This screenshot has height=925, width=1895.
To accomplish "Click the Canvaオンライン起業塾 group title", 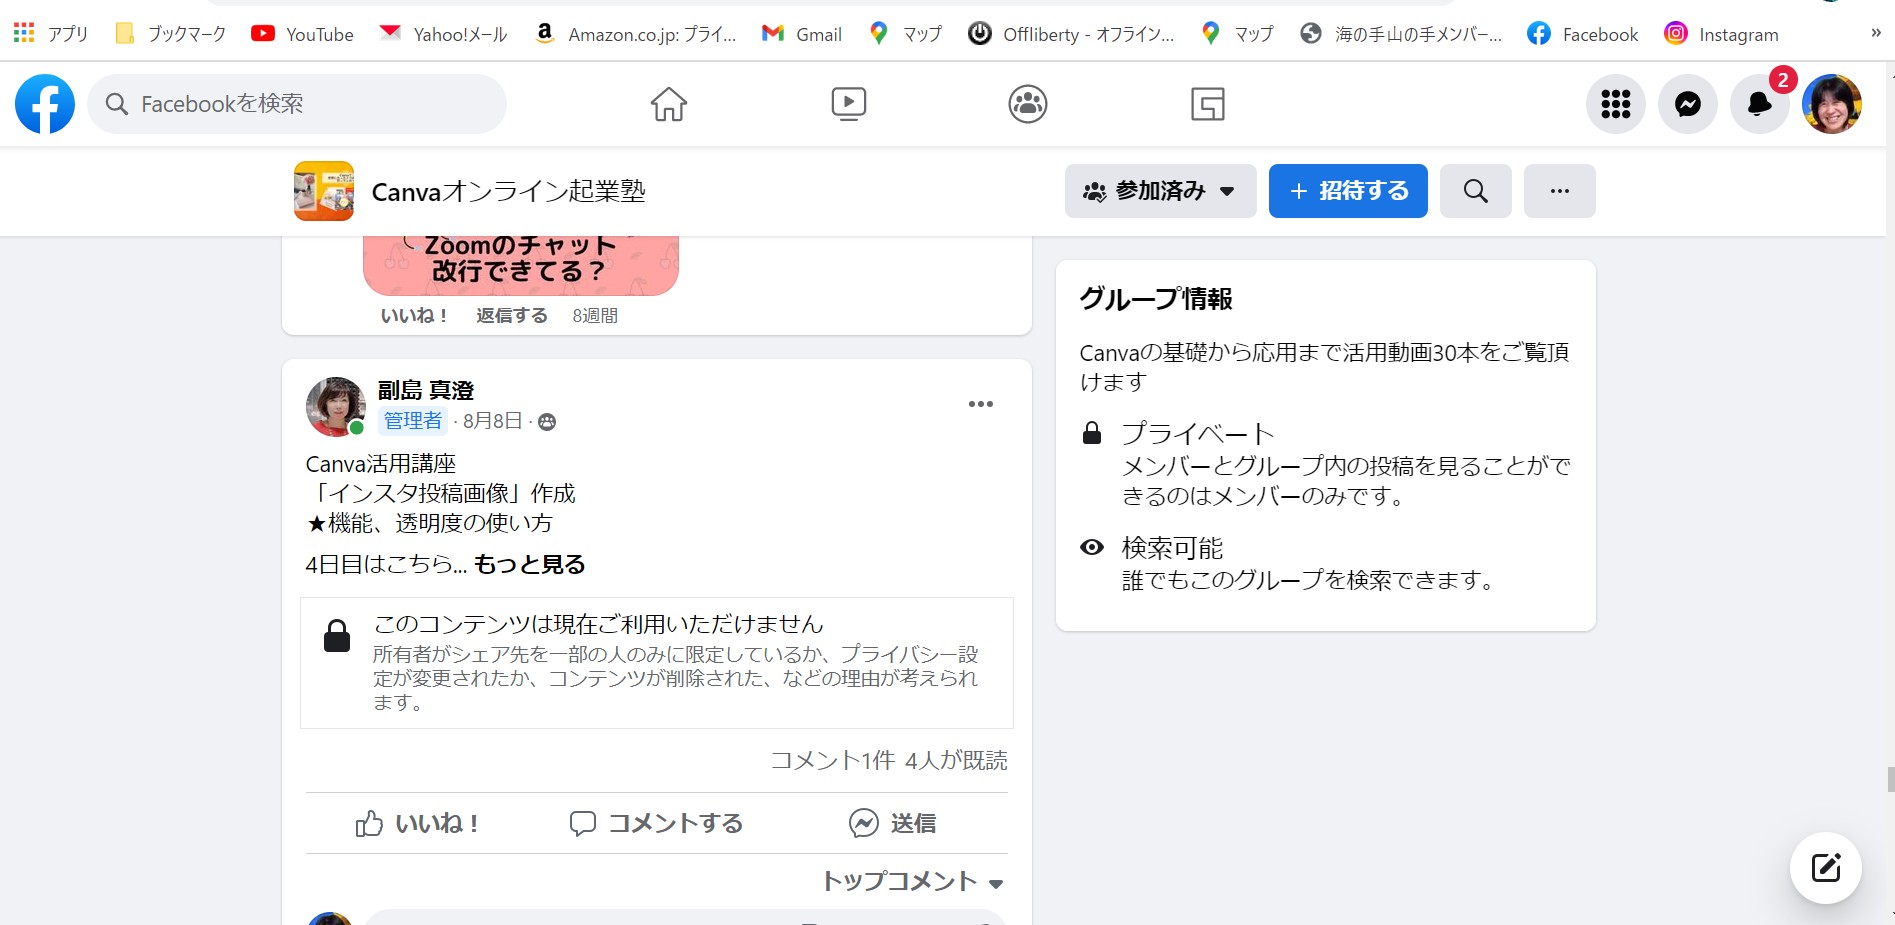I will coord(509,191).
